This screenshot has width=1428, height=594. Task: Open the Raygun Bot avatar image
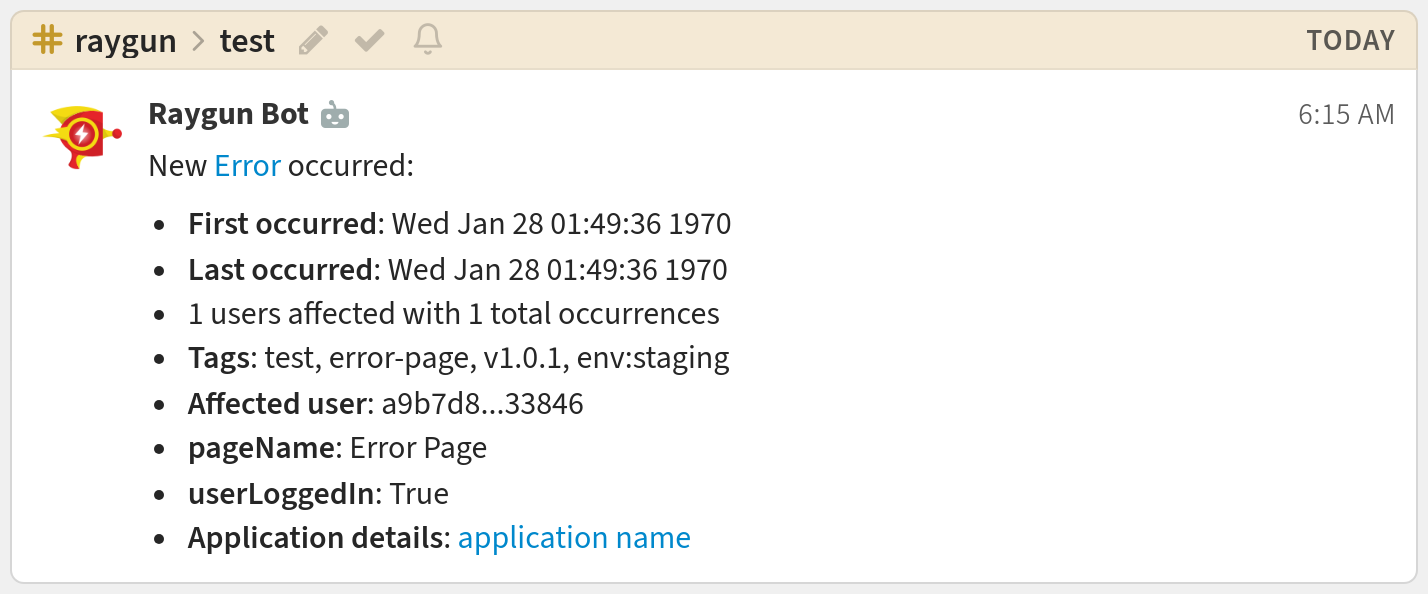[82, 135]
